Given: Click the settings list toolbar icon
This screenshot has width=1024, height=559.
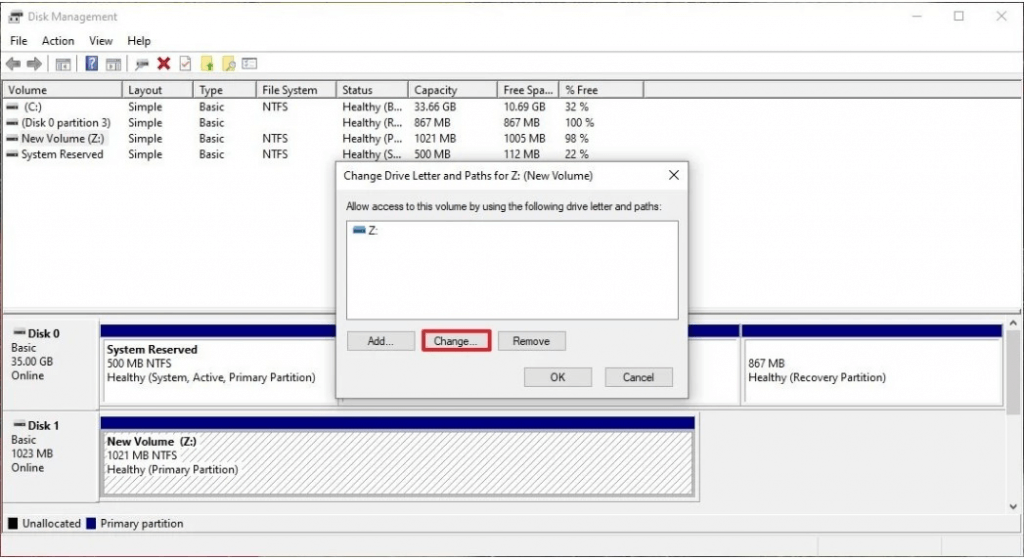Looking at the screenshot, I should tap(249, 63).
